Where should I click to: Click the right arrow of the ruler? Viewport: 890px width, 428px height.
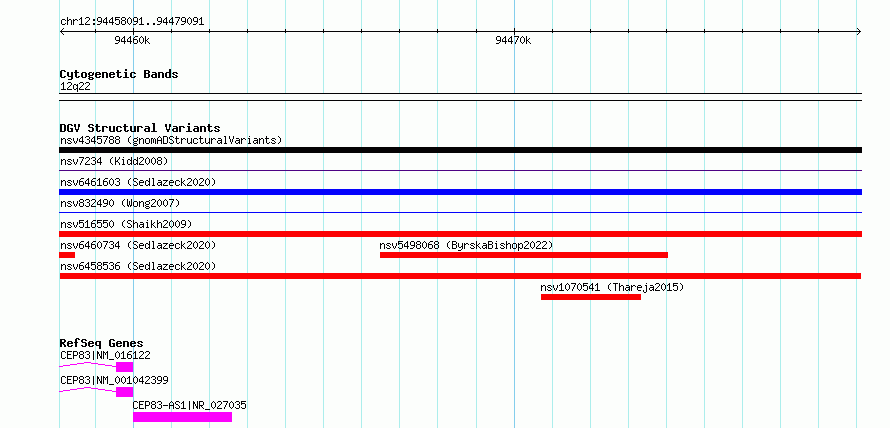[x=859, y=31]
